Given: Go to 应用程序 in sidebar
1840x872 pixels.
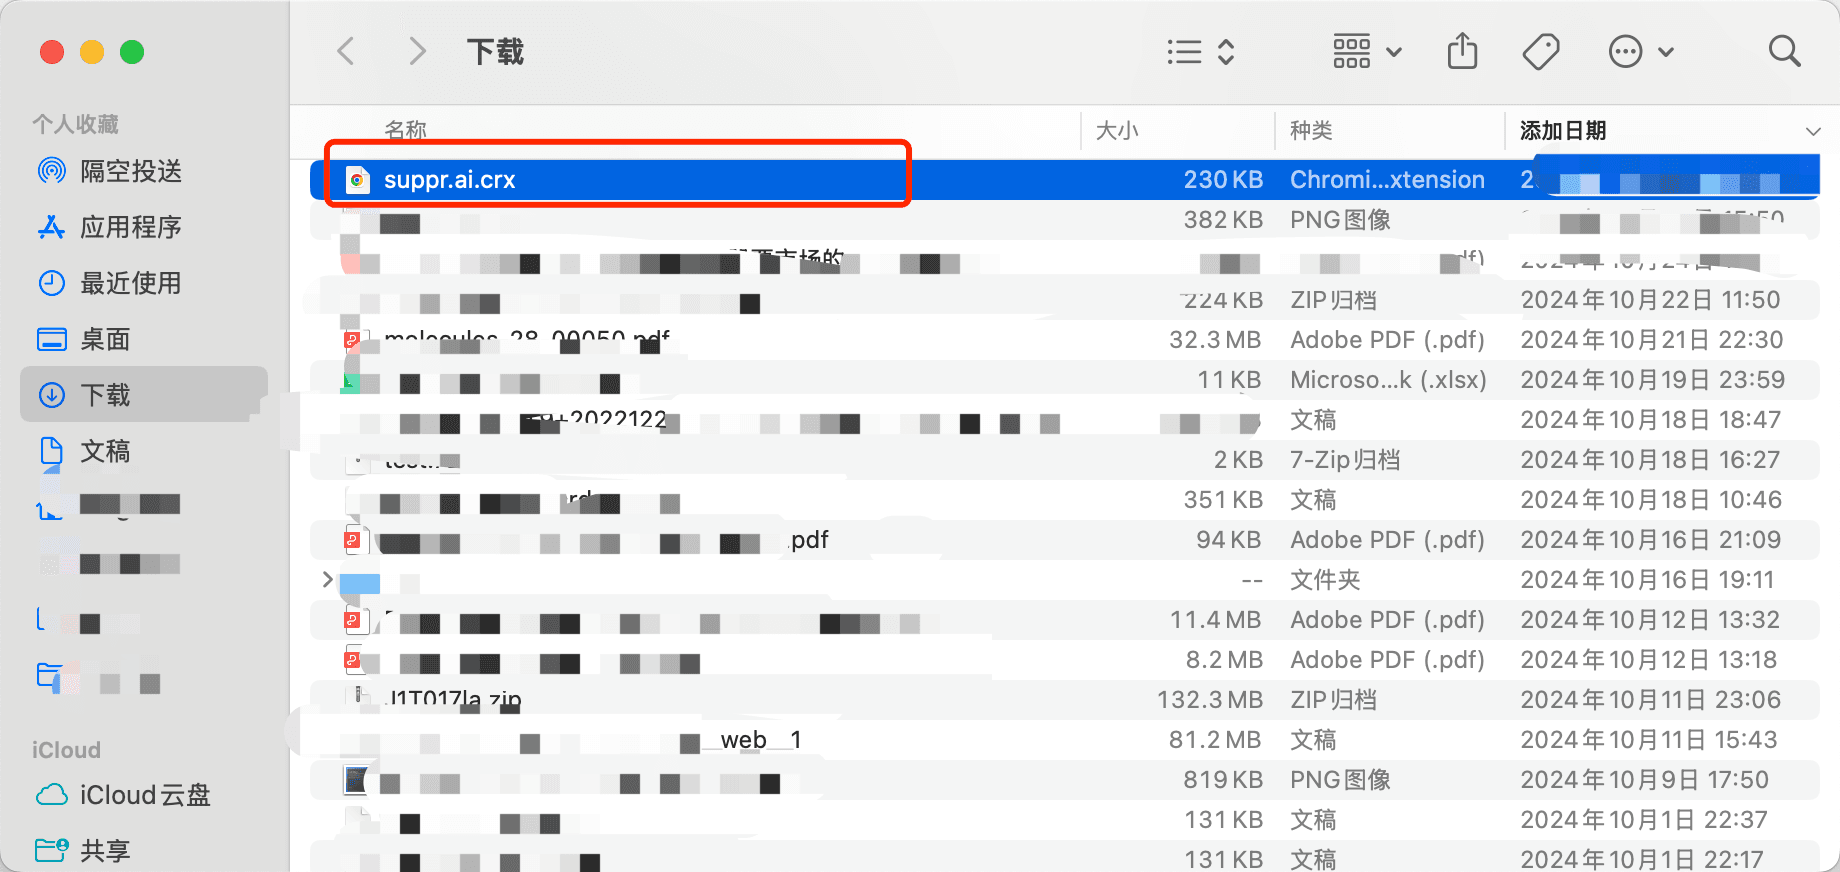Looking at the screenshot, I should (130, 227).
